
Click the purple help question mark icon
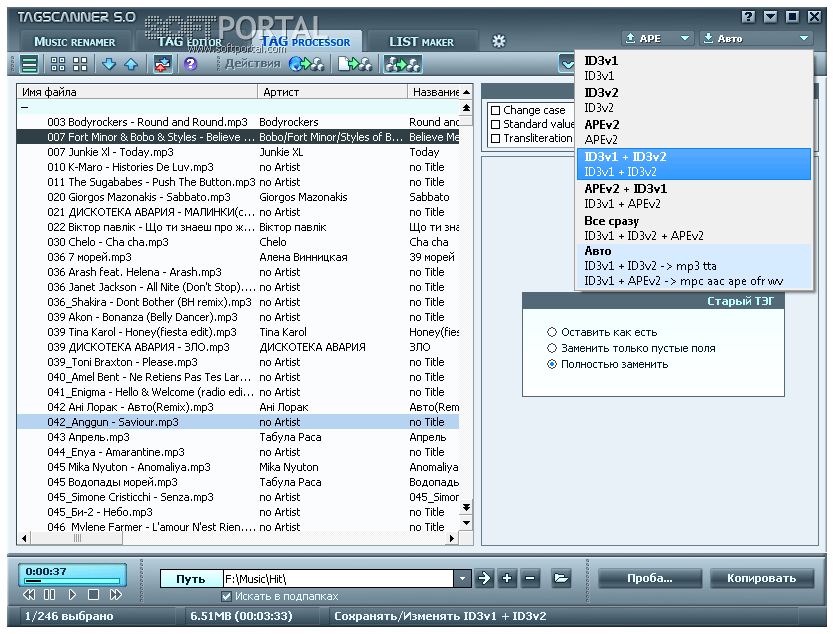click(190, 64)
